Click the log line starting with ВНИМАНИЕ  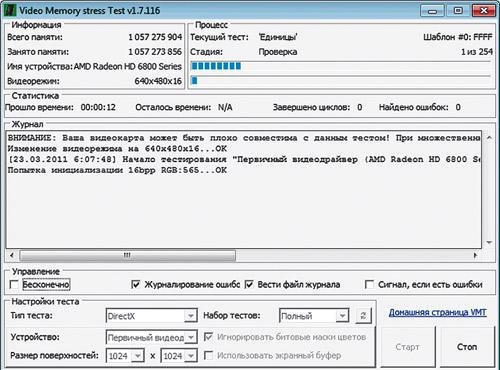tap(244, 138)
